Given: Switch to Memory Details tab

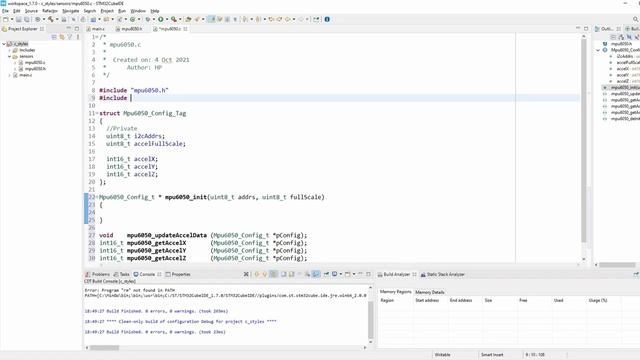Looking at the screenshot, I should [429, 292].
